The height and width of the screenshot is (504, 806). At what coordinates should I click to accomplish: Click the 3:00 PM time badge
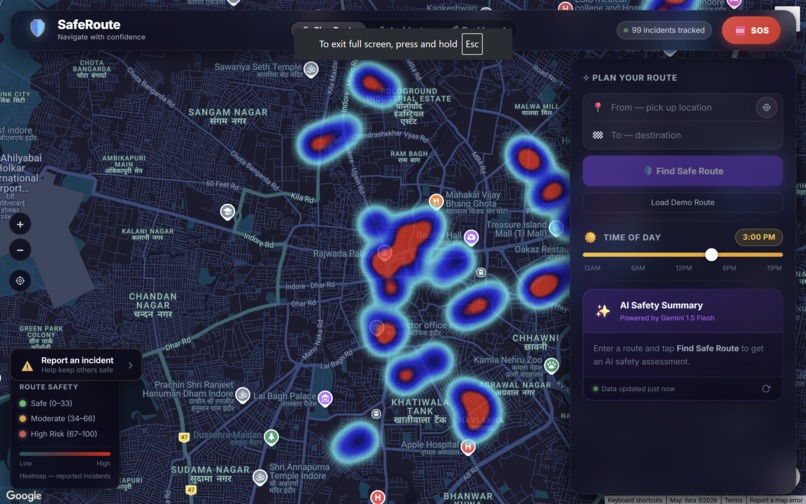(759, 237)
